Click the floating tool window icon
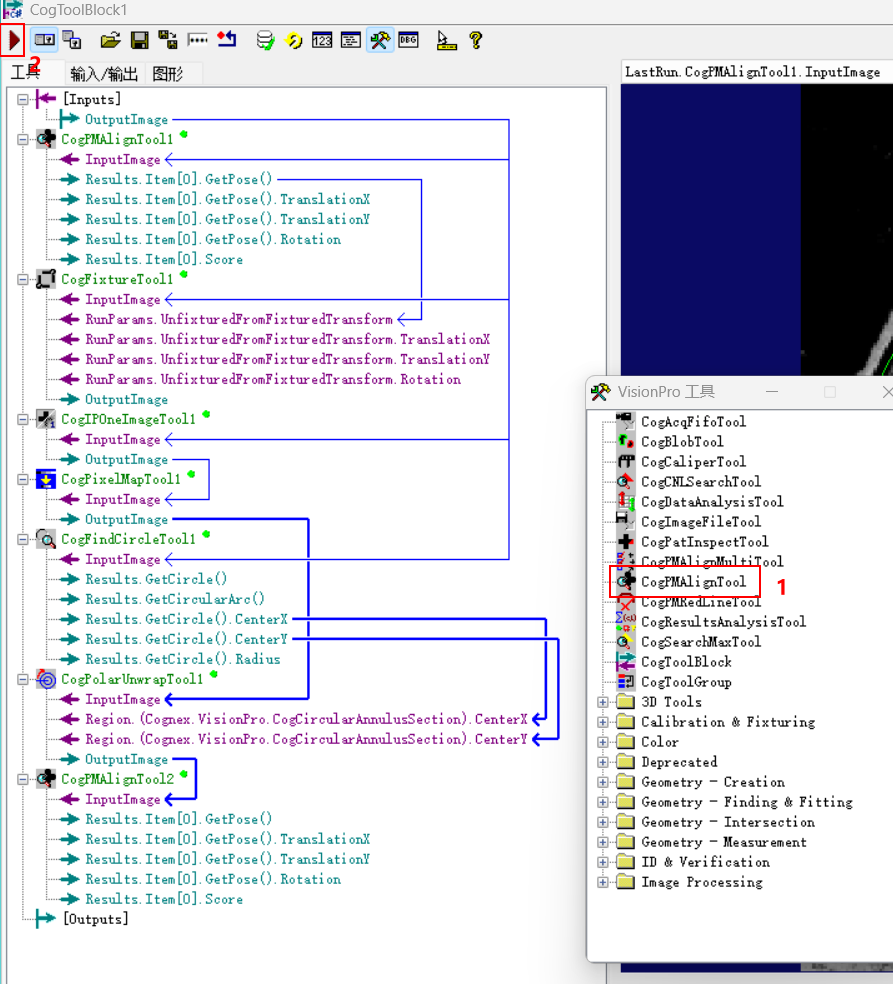 coord(72,40)
